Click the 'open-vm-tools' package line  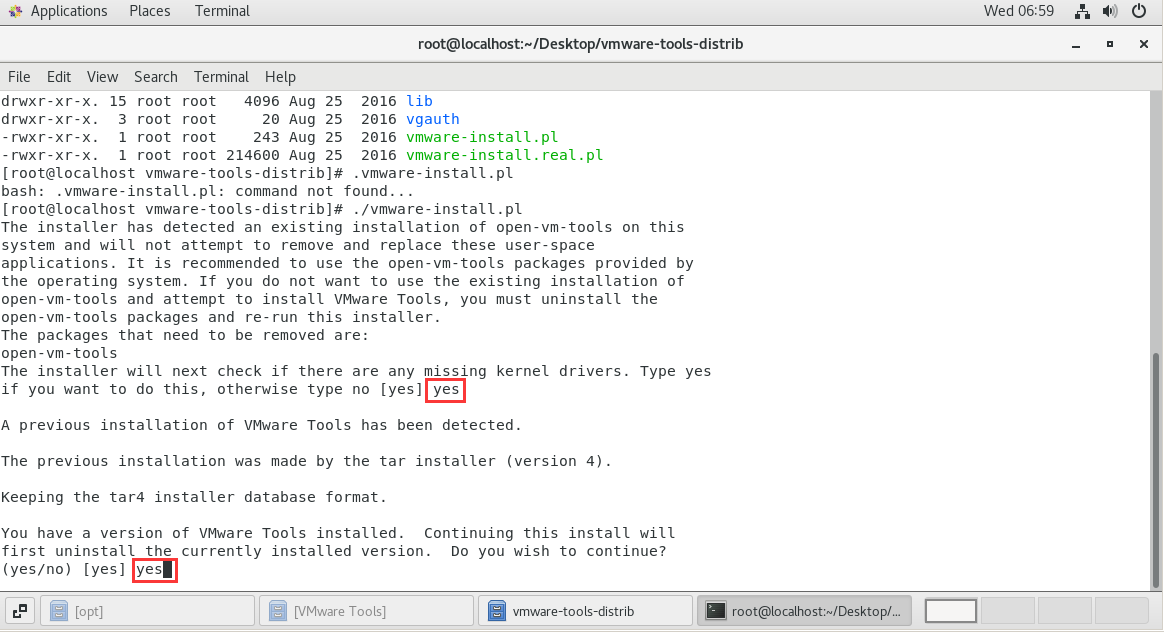click(x=59, y=354)
